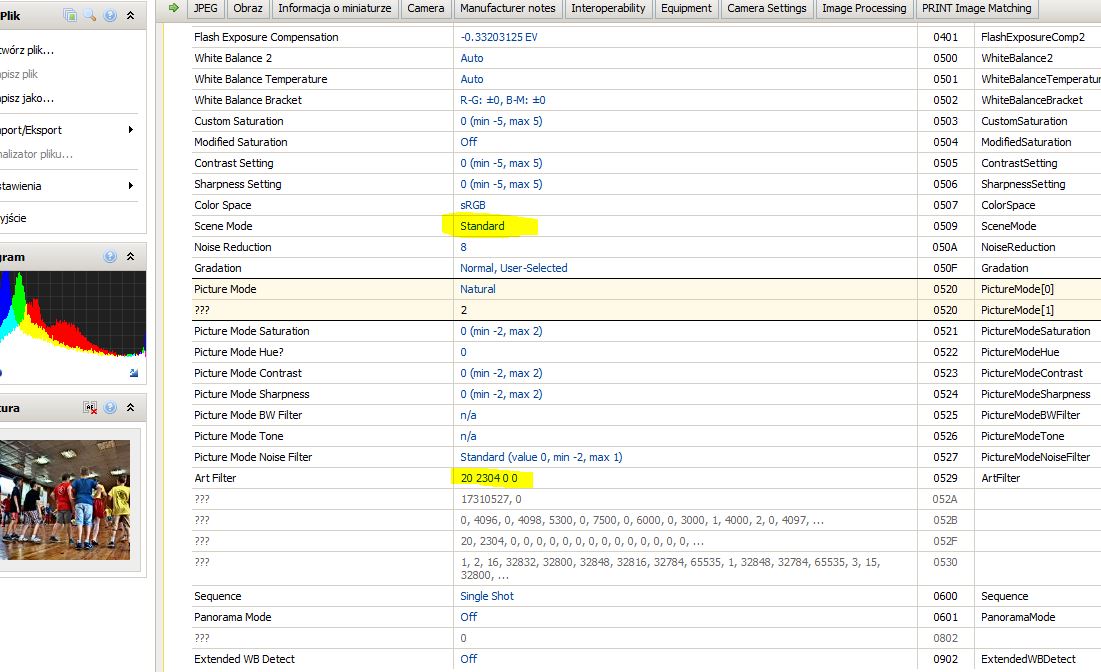Viewport: 1101px width, 672px height.
Task: Open the Manufacturer notes tab
Action: (x=507, y=8)
